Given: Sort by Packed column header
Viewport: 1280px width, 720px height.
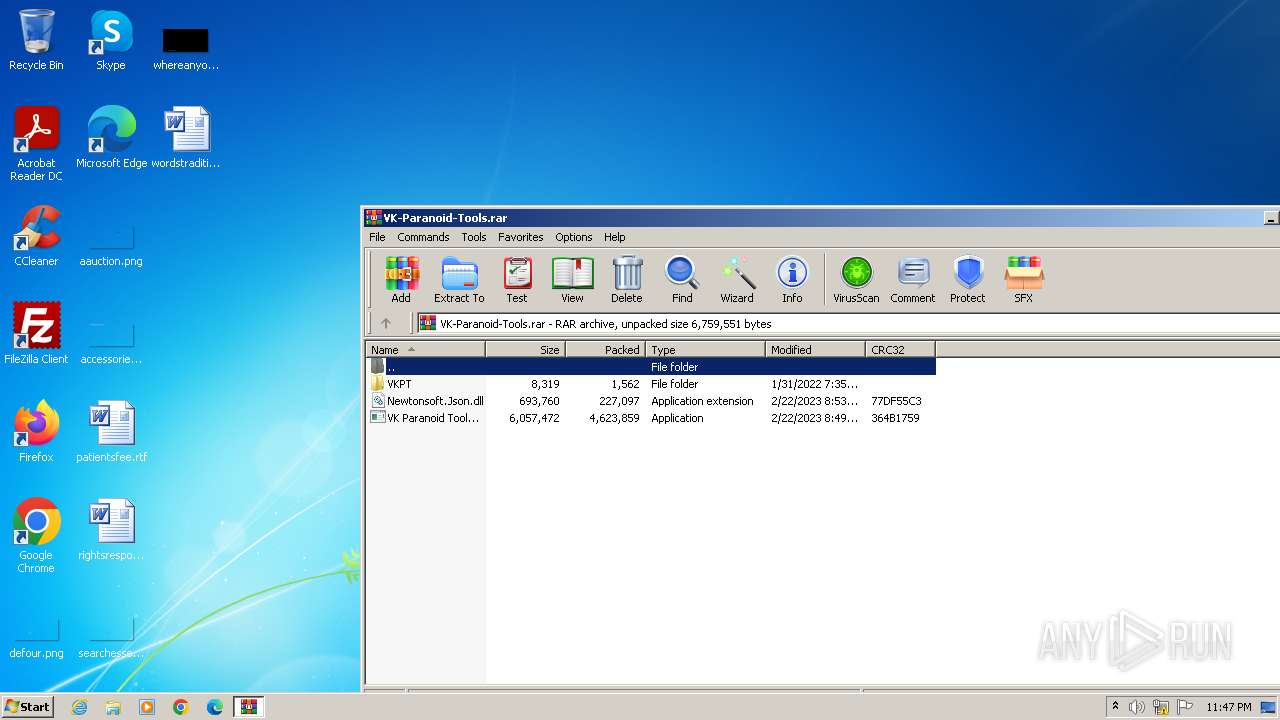Looking at the screenshot, I should point(606,349).
